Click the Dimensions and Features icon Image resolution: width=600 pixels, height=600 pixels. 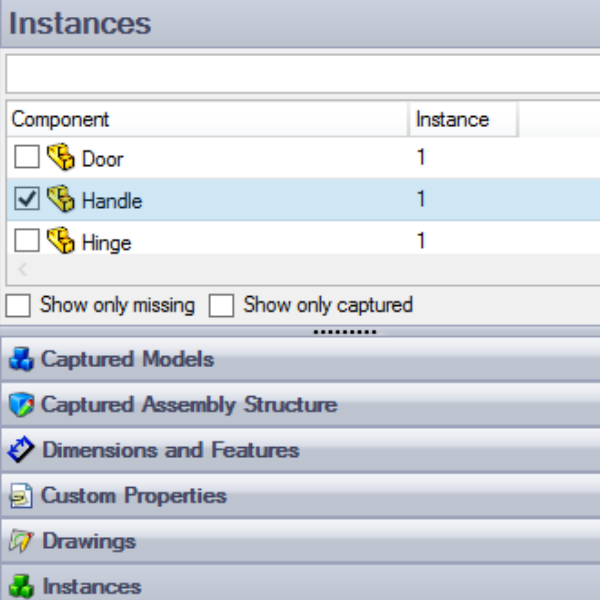[x=21, y=450]
